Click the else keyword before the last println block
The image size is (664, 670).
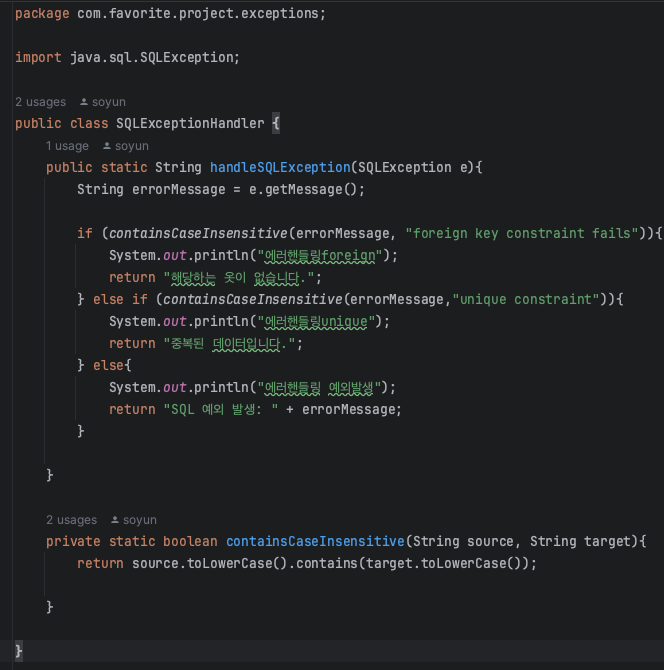108,366
